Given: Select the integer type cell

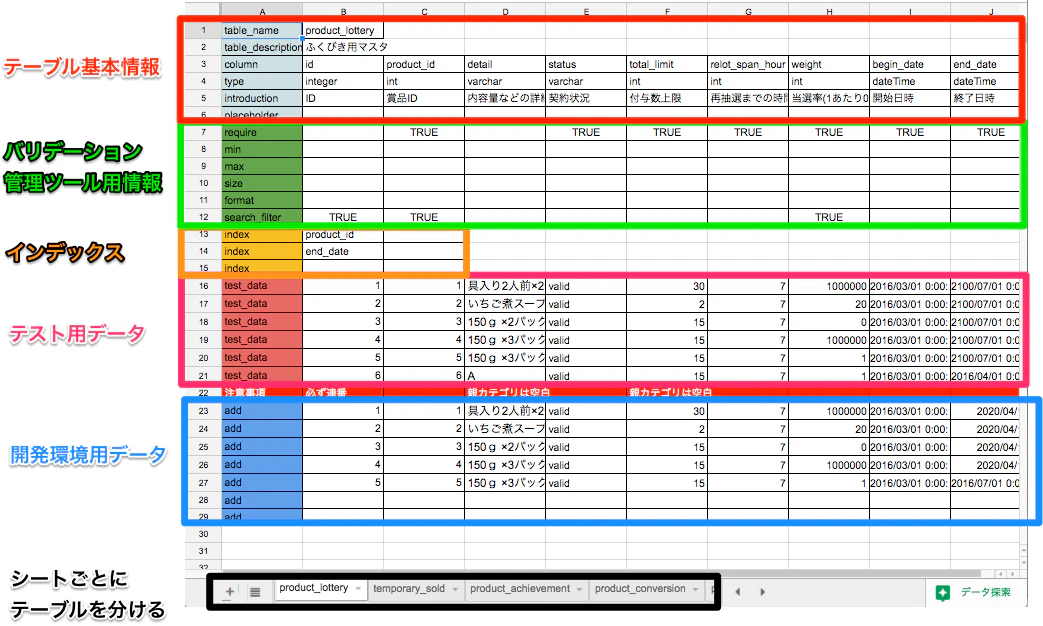Looking at the screenshot, I should [x=343, y=81].
